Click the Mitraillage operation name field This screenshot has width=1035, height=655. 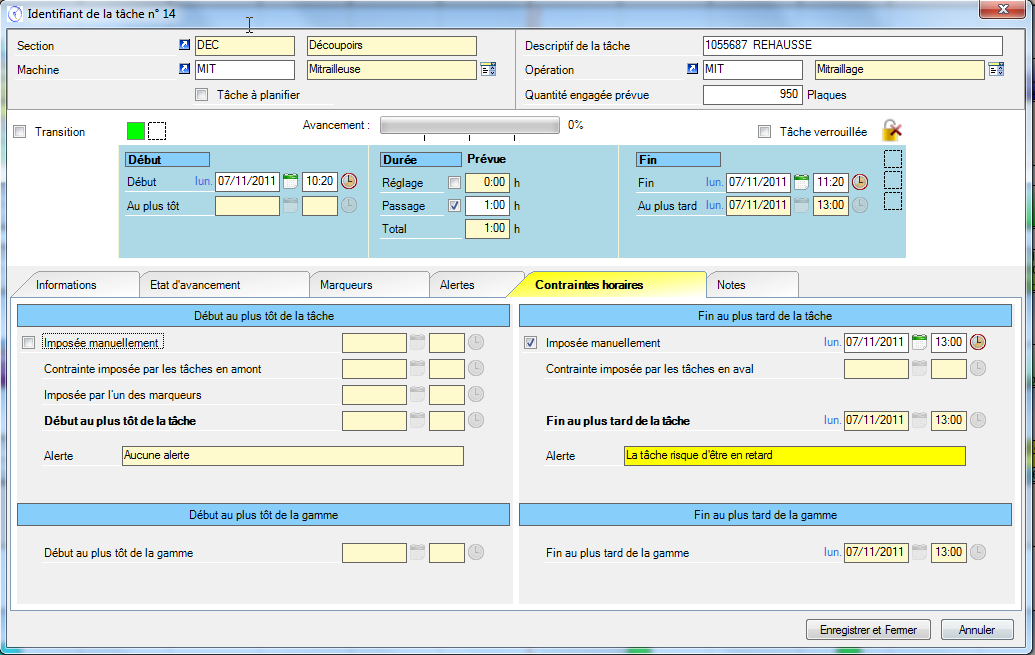(x=900, y=69)
